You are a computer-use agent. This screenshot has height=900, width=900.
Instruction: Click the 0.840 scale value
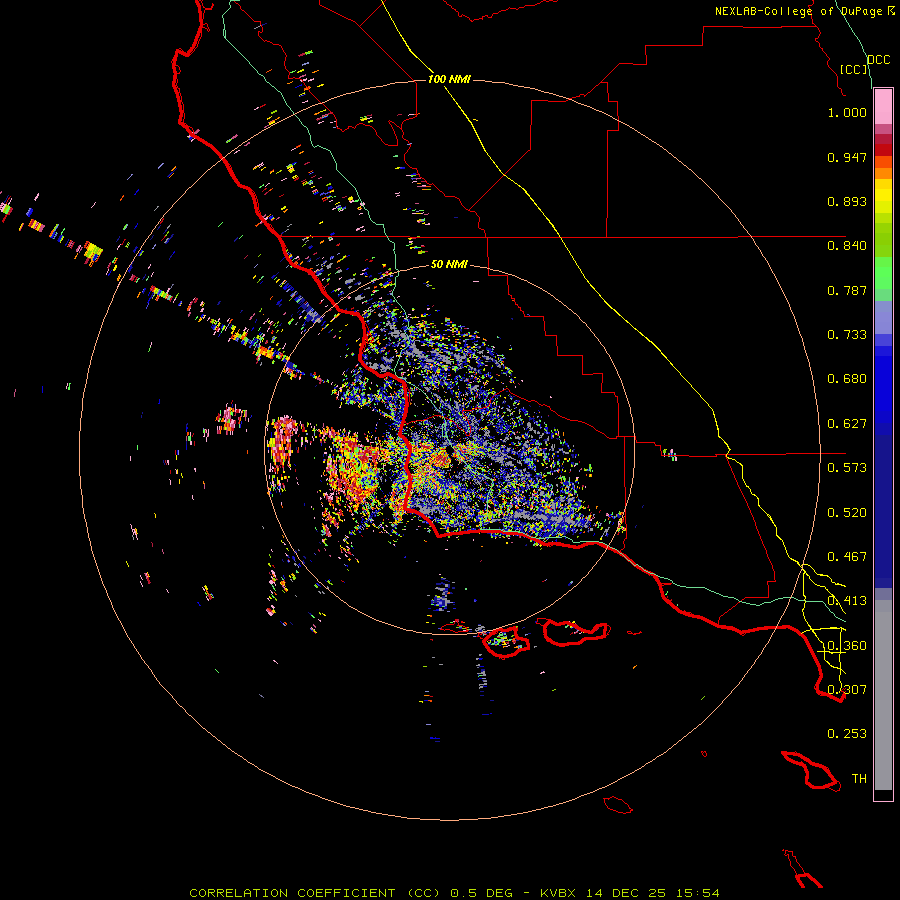847,246
